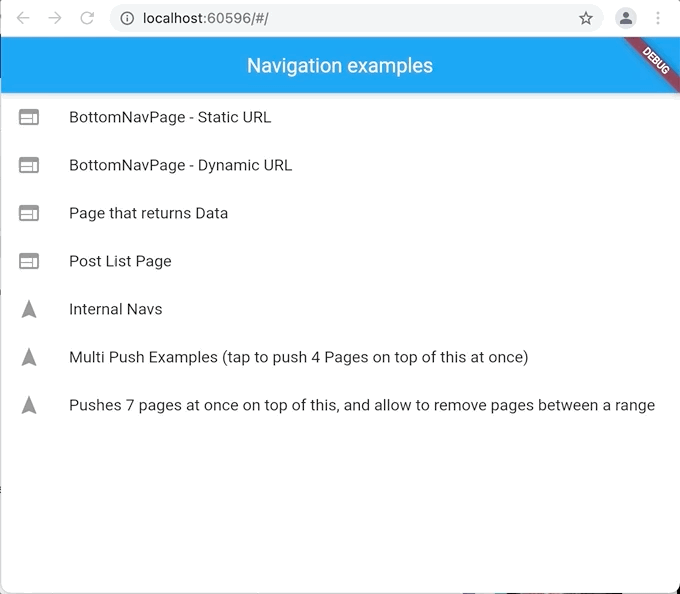Tap Multi Push Examples entry
Viewport: 680px width, 594px height.
(340, 357)
